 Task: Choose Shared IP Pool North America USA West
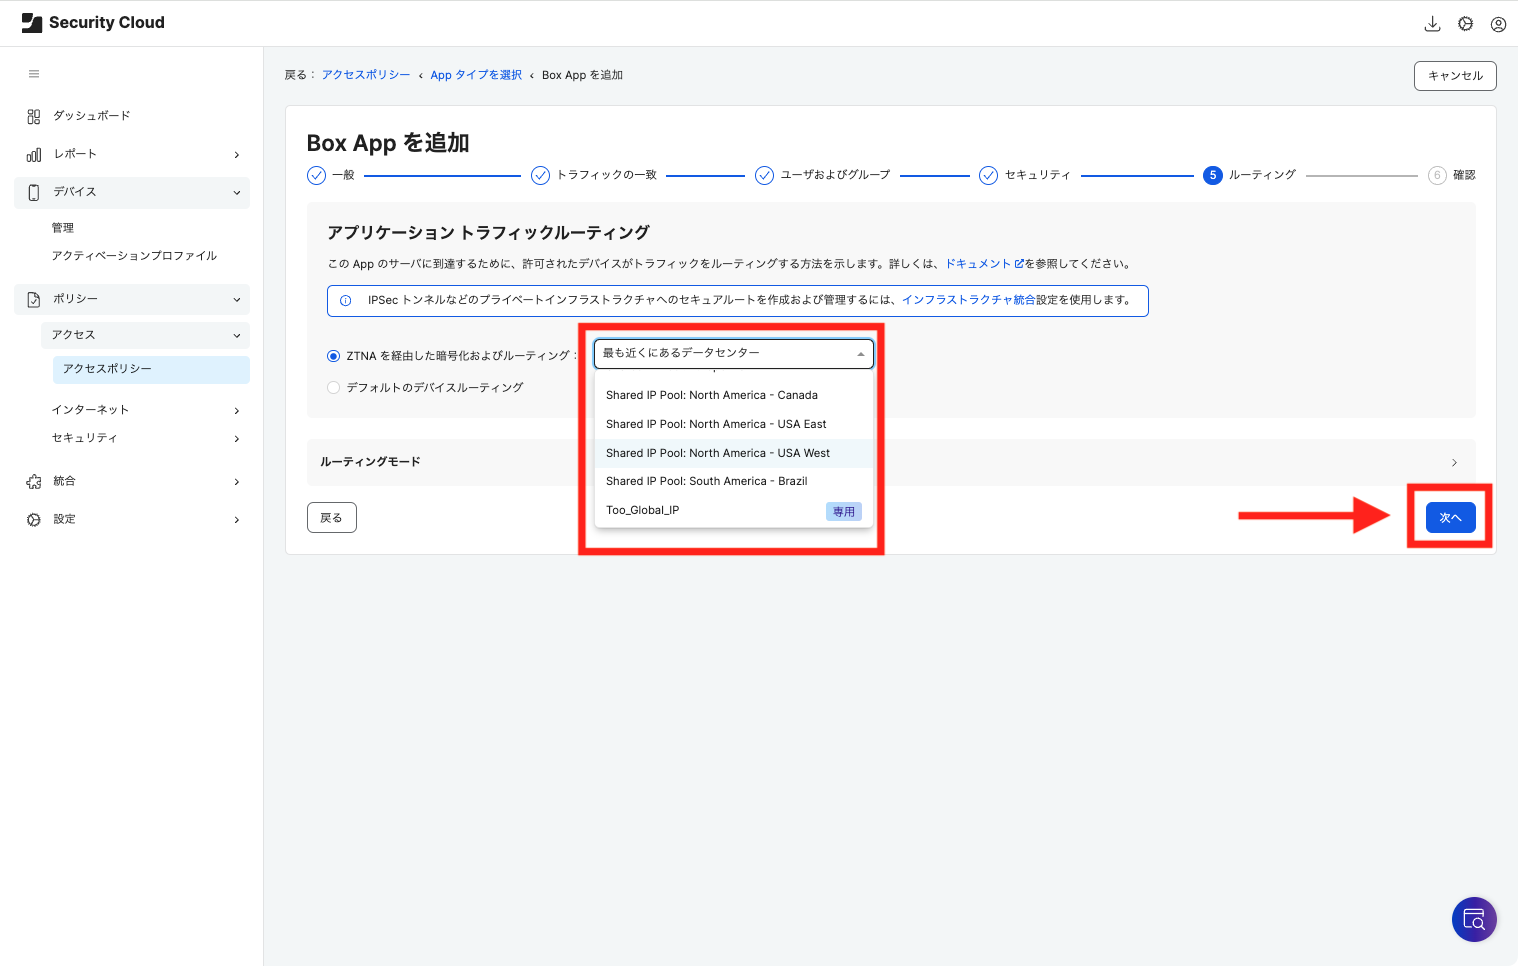point(734,453)
